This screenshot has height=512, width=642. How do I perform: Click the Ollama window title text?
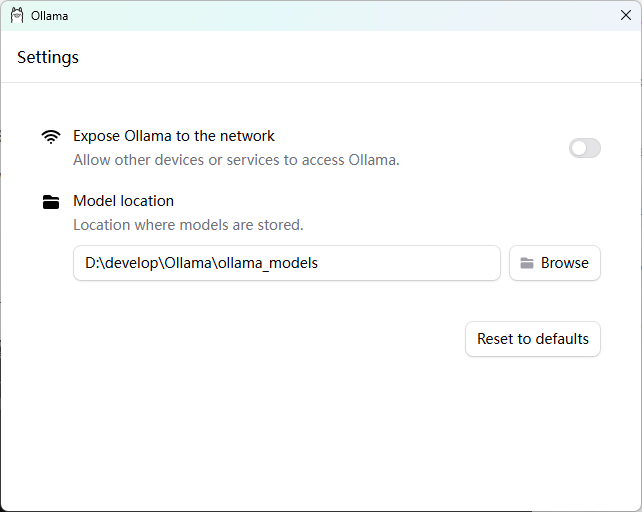coord(50,16)
